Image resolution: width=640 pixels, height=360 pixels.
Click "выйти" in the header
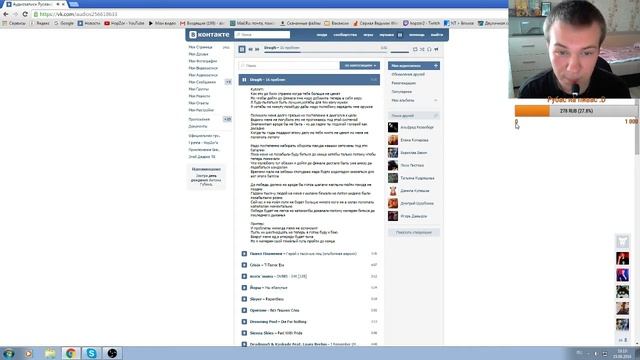436,35
